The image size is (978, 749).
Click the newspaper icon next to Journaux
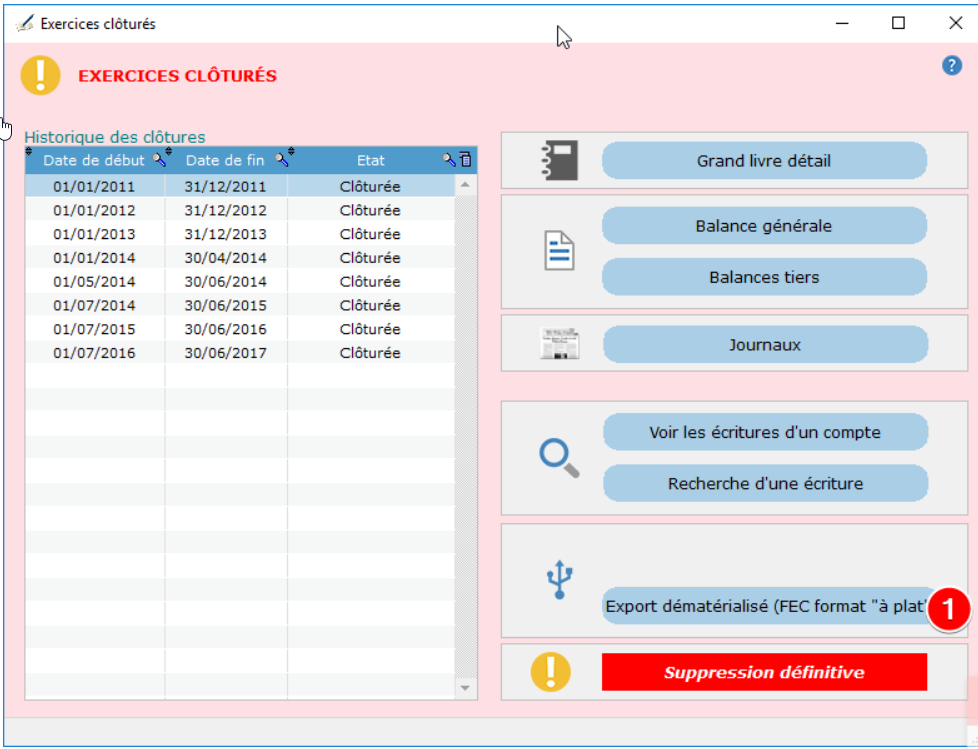pos(560,345)
